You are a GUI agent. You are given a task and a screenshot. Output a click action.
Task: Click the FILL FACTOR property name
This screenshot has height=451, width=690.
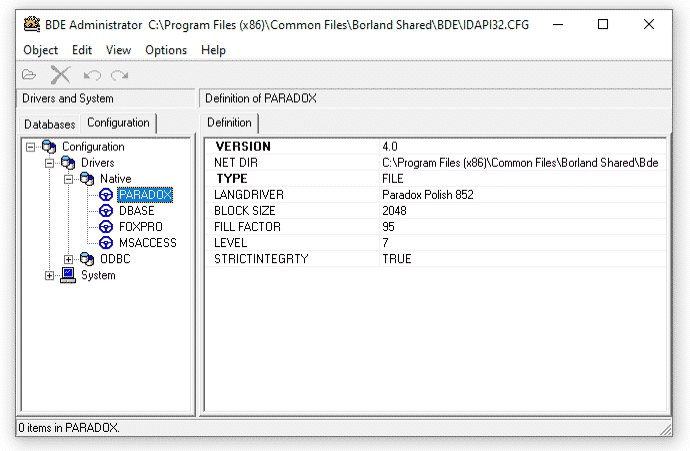[x=247, y=227]
